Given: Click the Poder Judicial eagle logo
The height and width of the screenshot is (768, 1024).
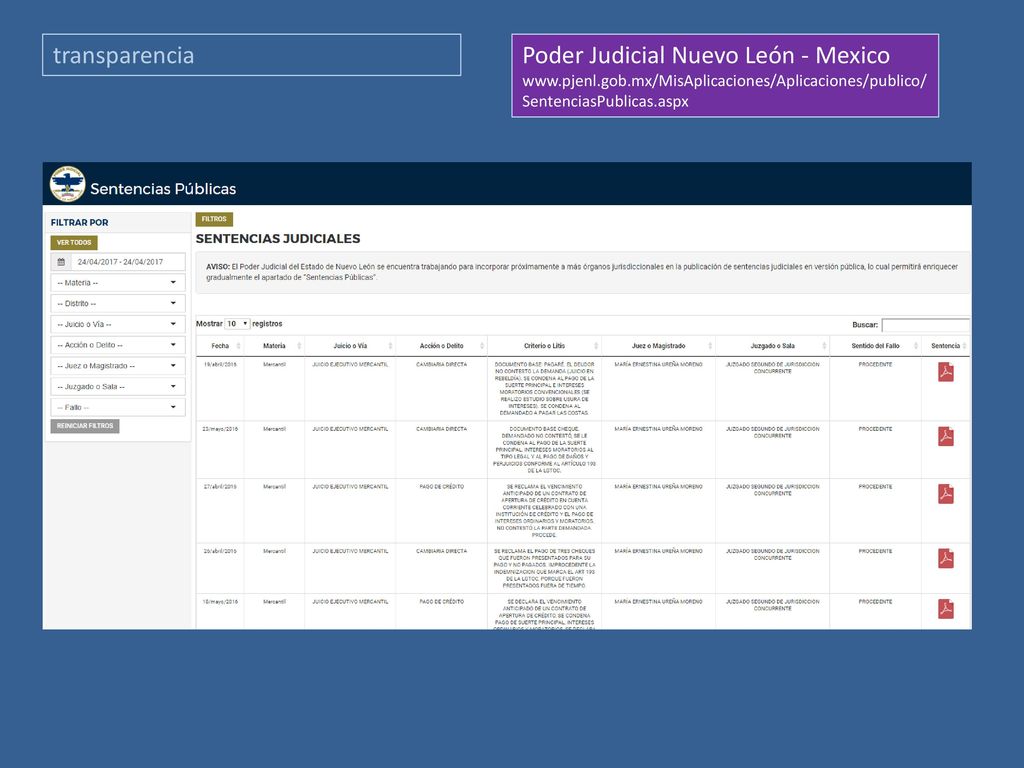Looking at the screenshot, I should [x=67, y=184].
